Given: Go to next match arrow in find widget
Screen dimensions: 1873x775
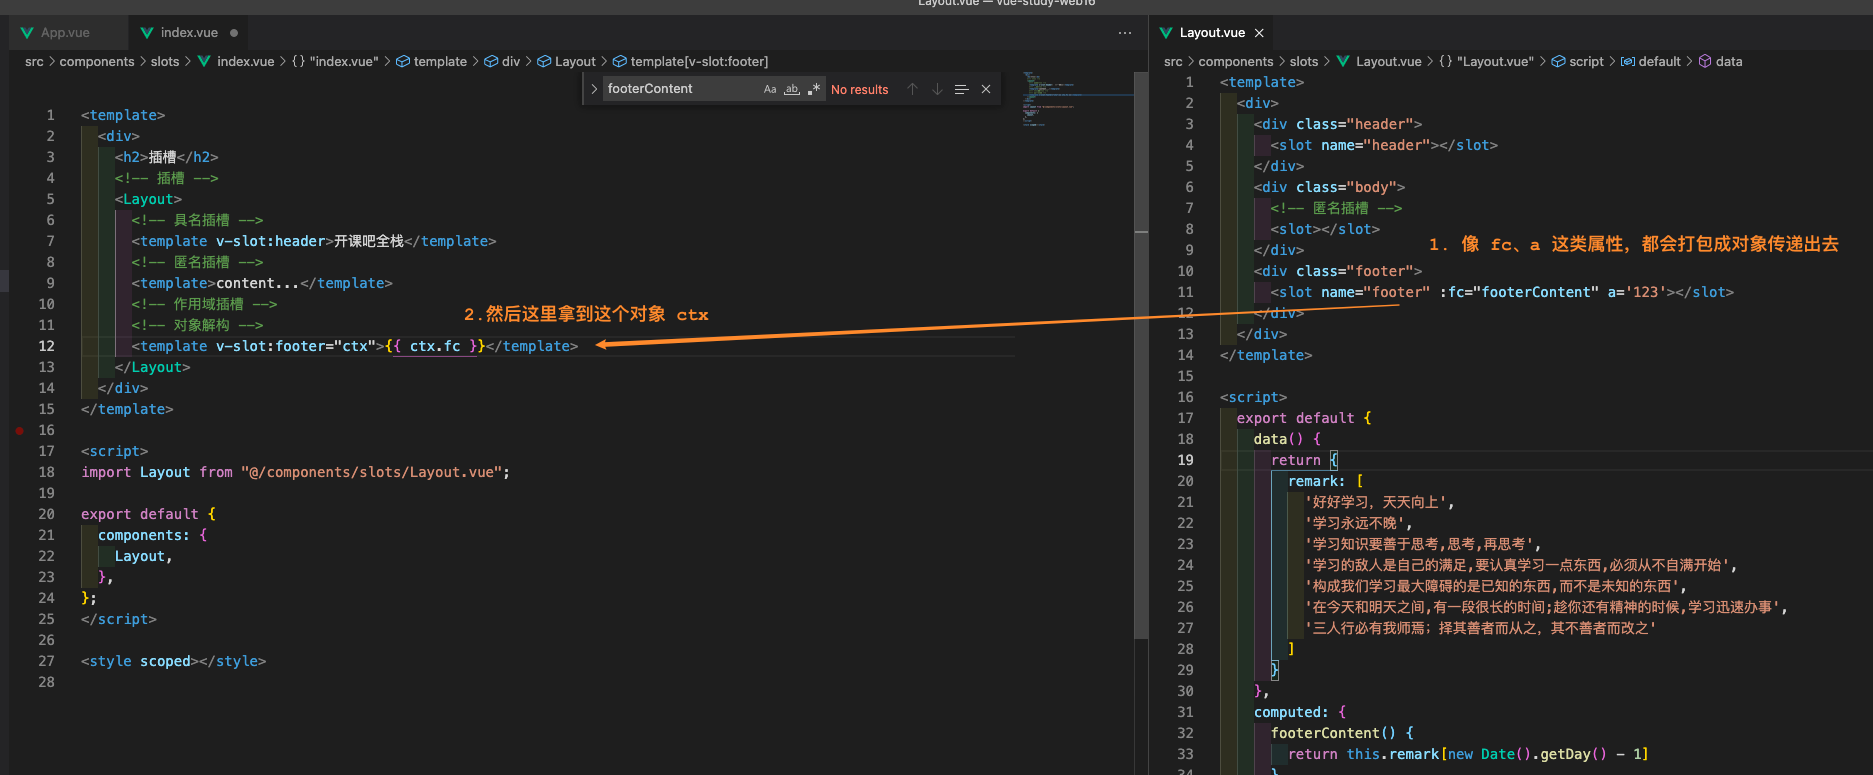Looking at the screenshot, I should click(937, 89).
